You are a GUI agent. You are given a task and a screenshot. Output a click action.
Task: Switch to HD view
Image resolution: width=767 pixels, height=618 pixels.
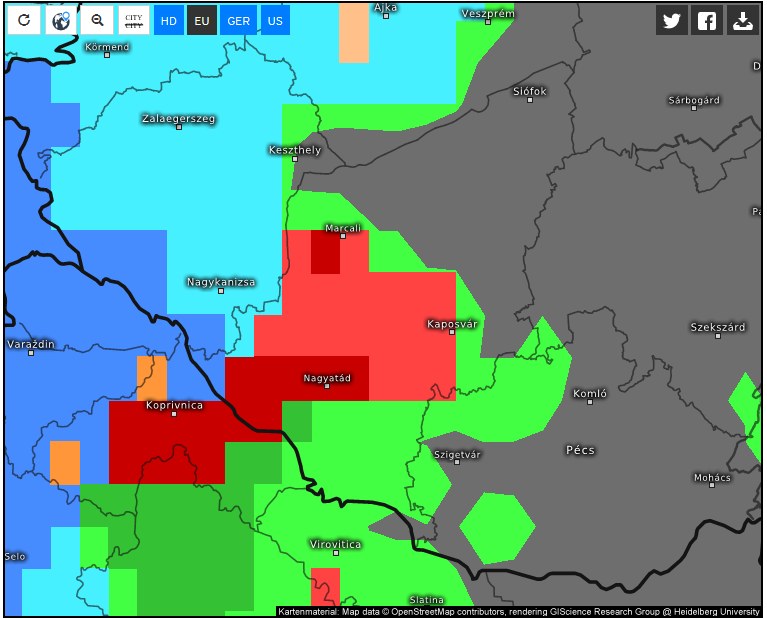[169, 21]
